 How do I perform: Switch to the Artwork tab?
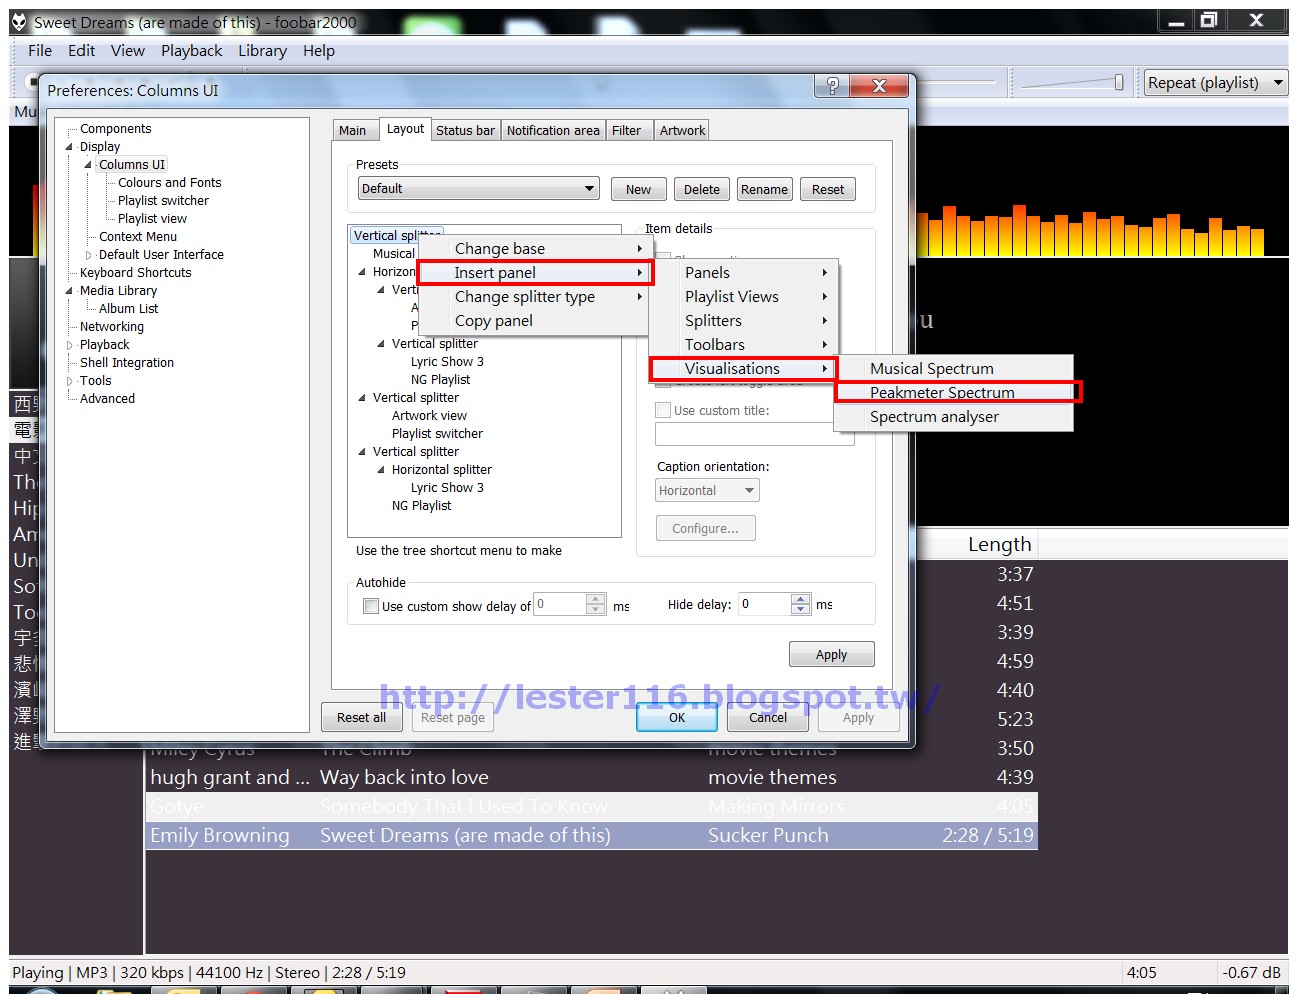[x=682, y=131]
